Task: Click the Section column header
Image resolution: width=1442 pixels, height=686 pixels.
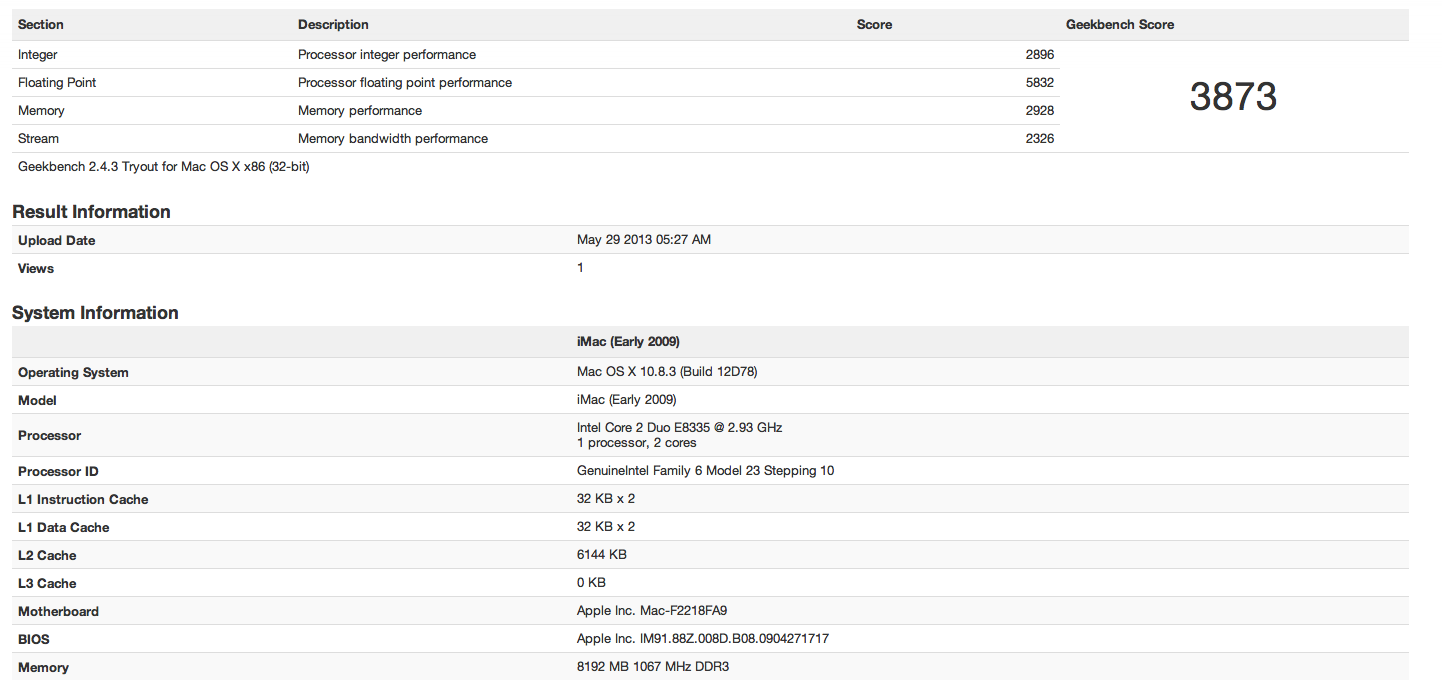Action: coord(41,25)
